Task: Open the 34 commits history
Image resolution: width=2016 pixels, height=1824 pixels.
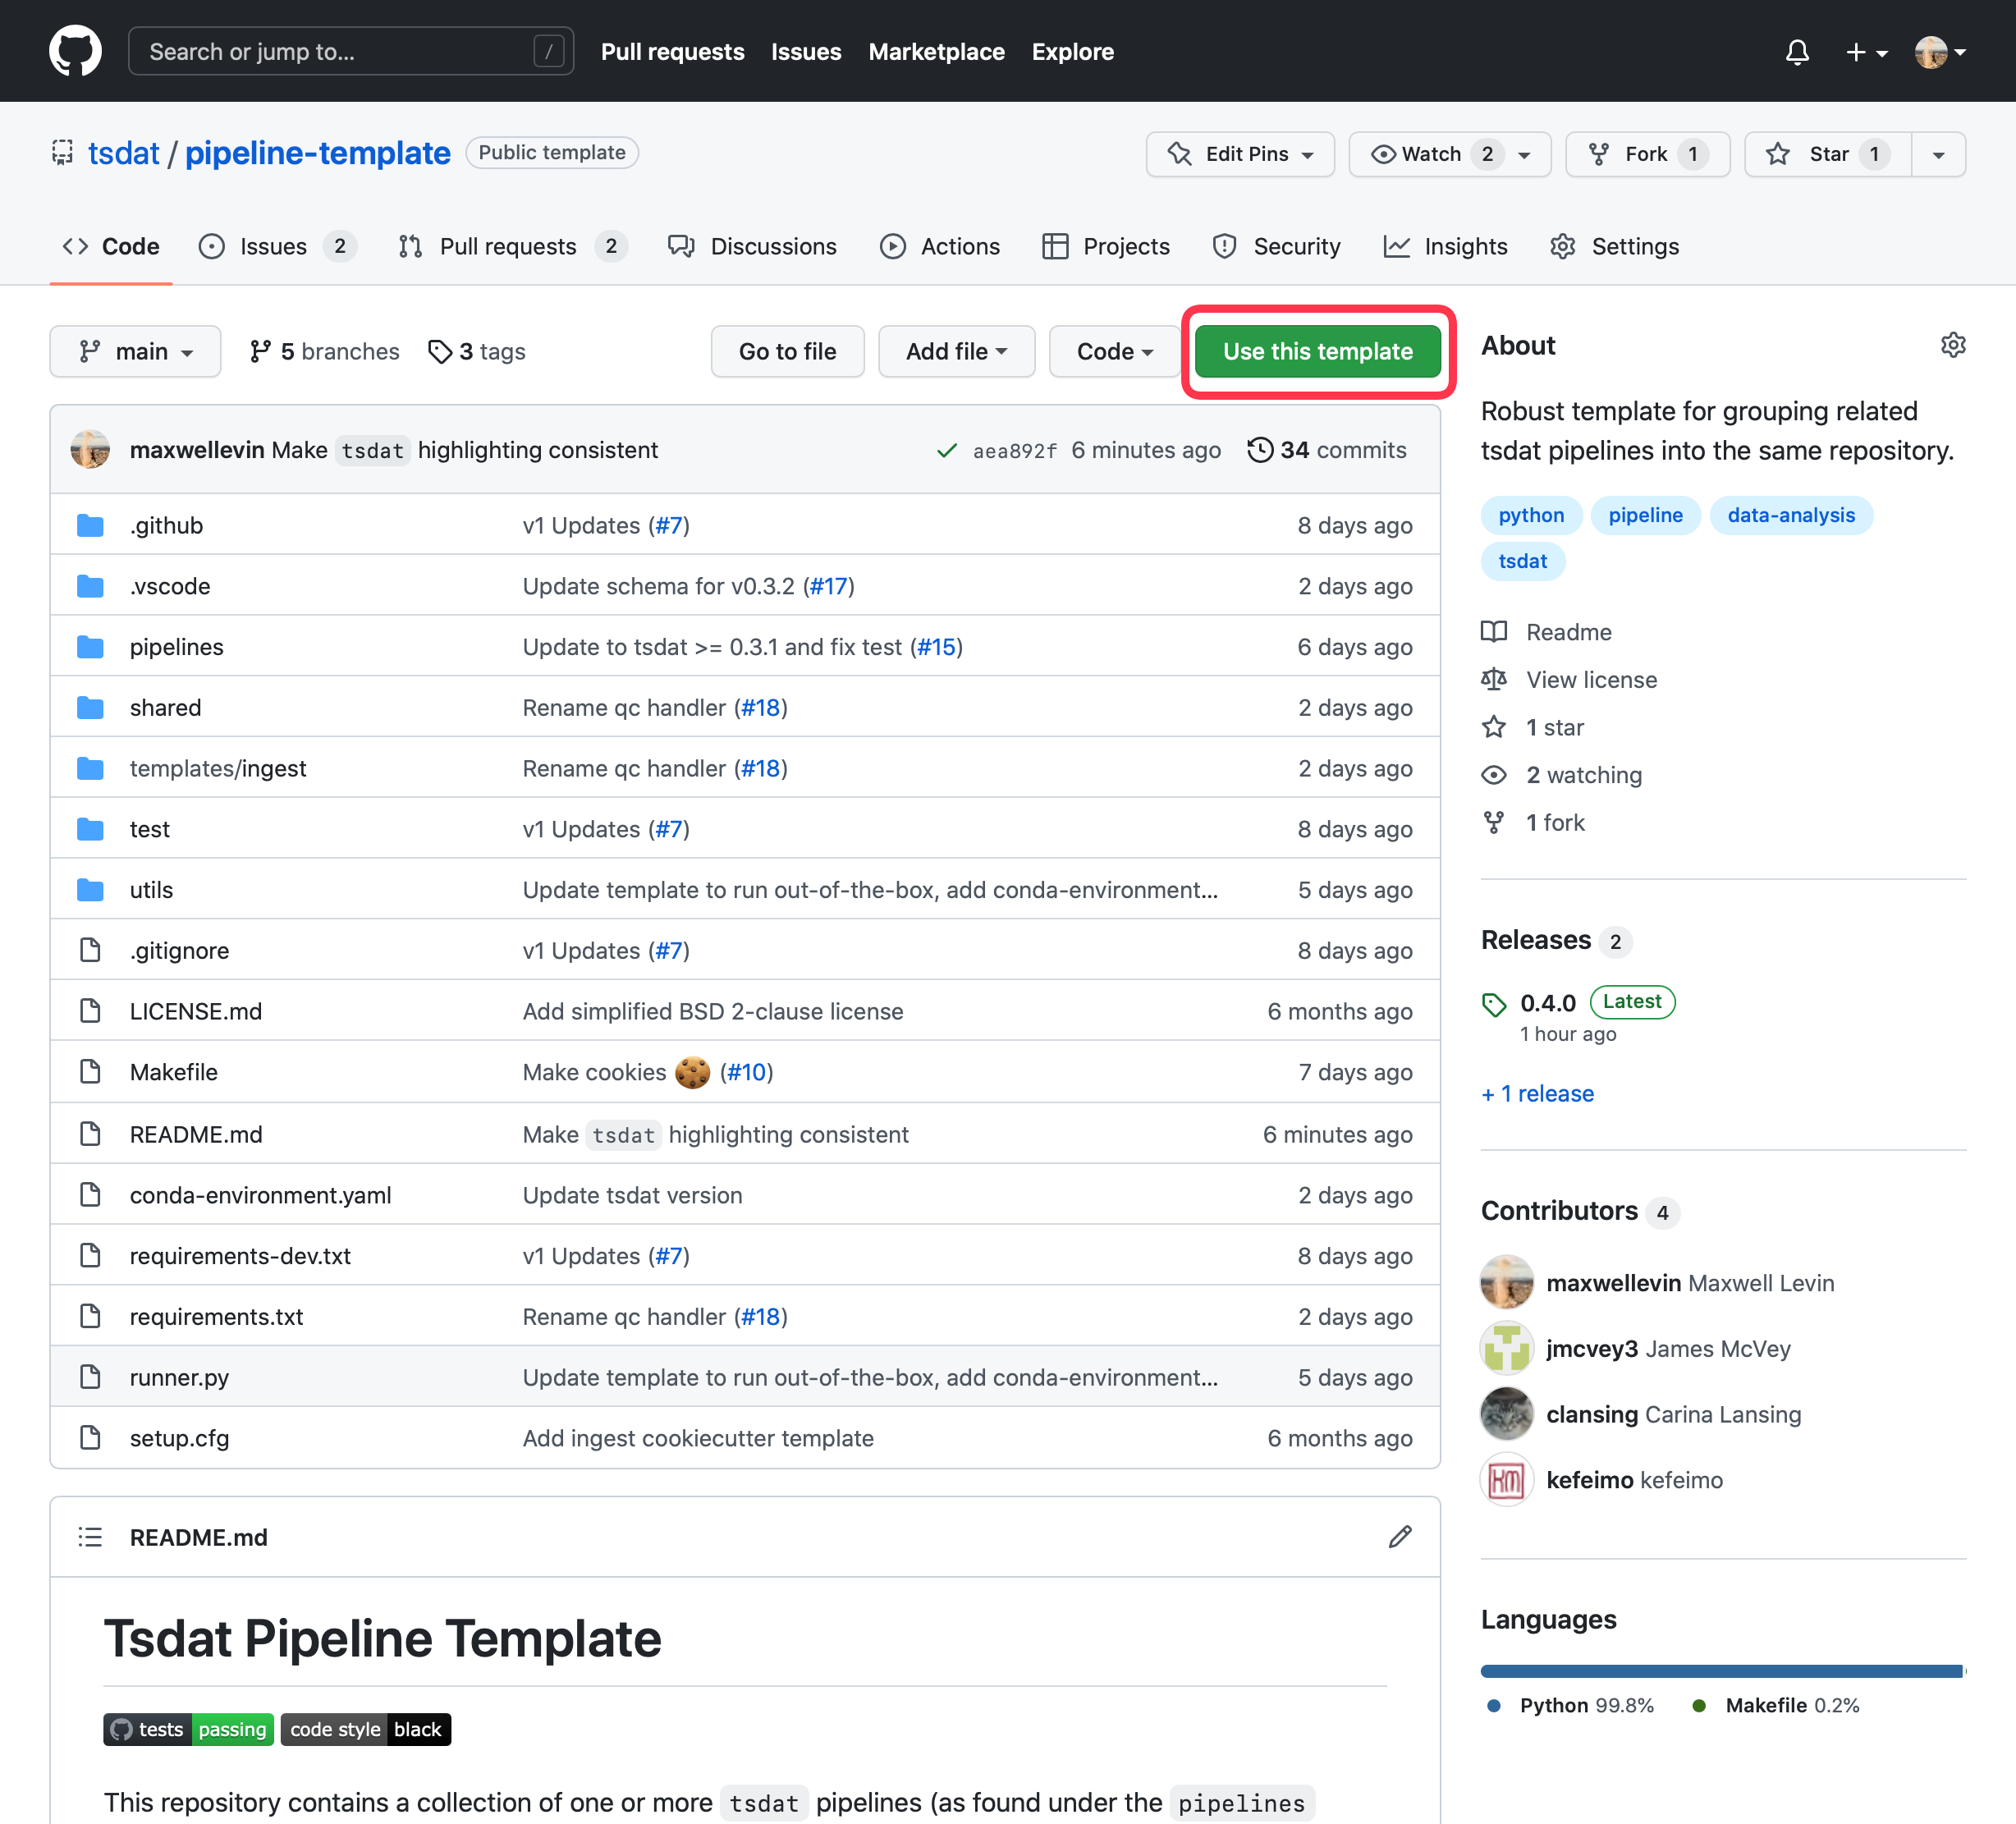Action: tap(1326, 450)
